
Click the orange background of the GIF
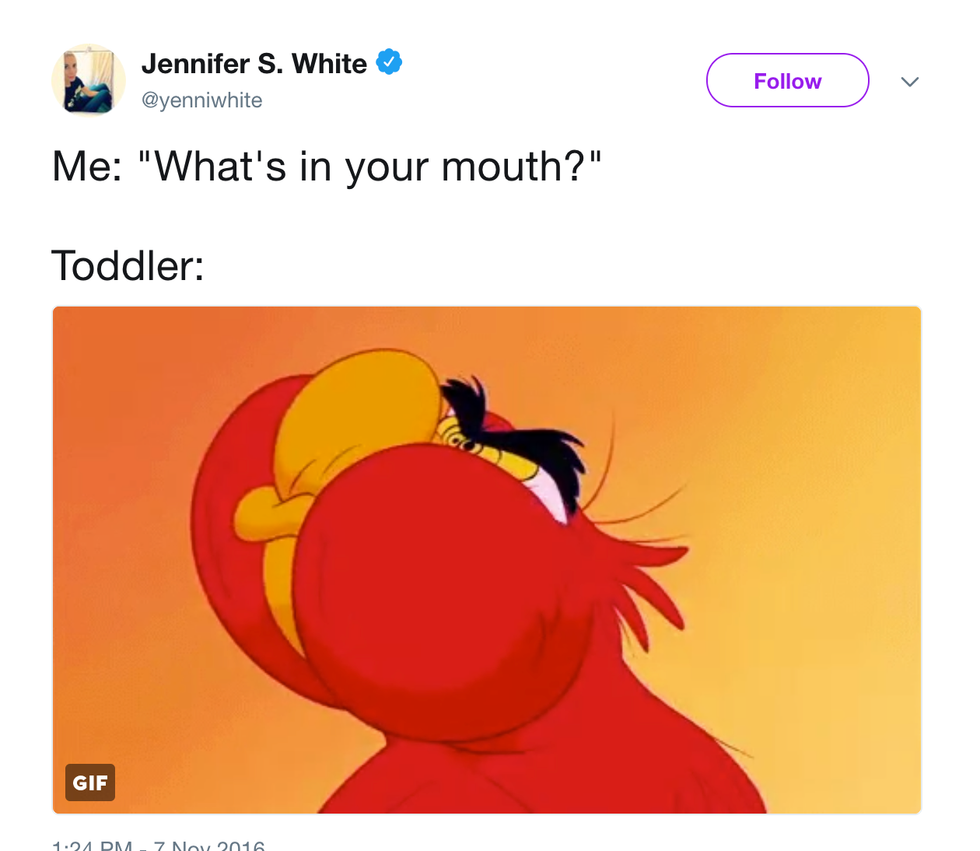coord(812,437)
